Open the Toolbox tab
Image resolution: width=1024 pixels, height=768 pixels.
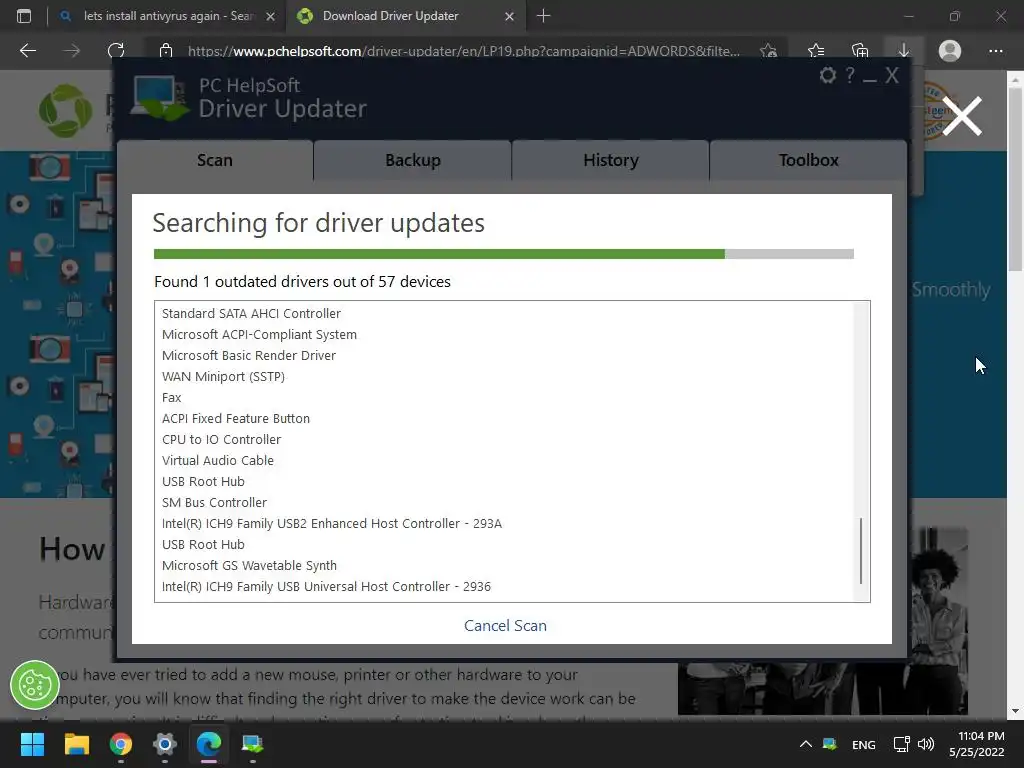(808, 160)
